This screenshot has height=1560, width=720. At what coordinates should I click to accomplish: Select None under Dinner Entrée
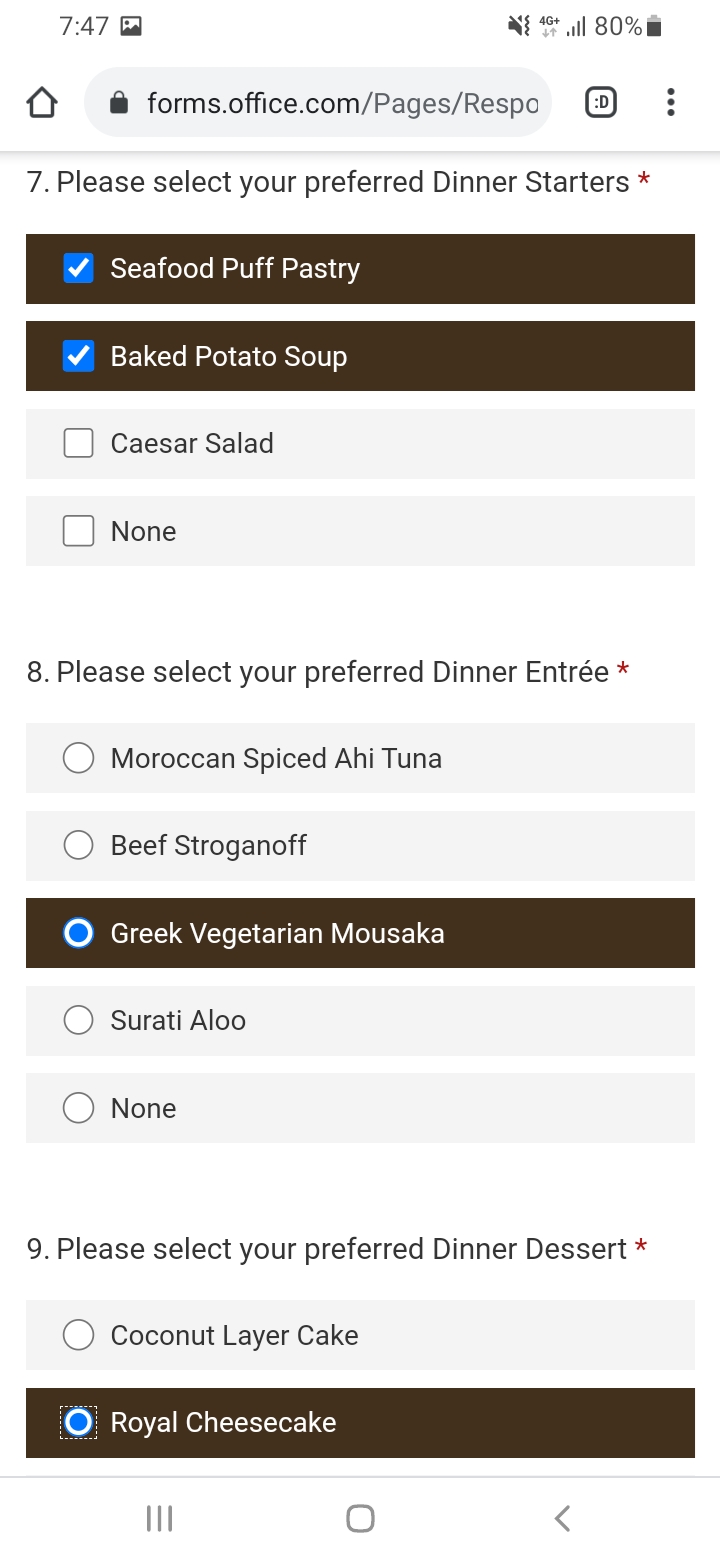78,1108
